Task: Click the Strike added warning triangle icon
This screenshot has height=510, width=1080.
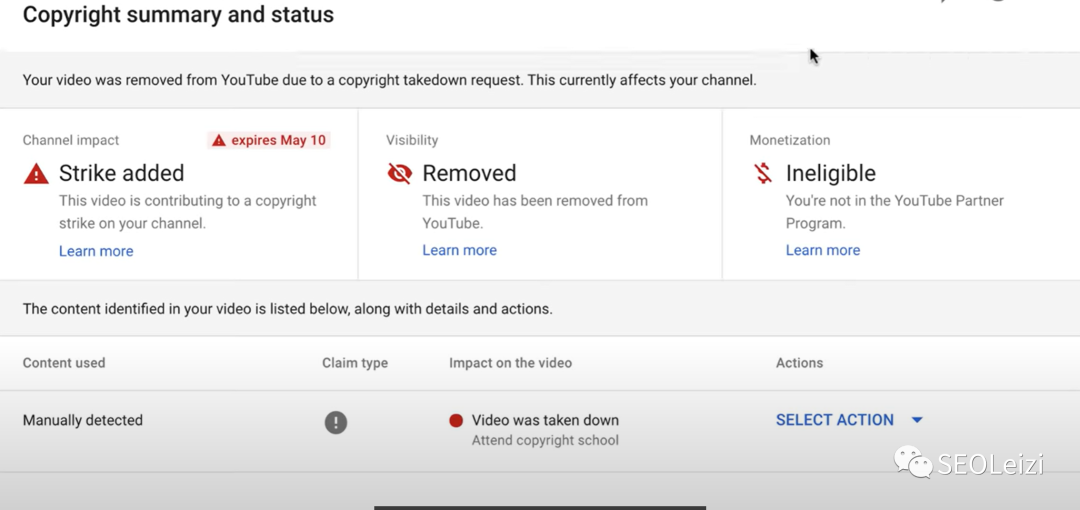Action: [x=36, y=174]
